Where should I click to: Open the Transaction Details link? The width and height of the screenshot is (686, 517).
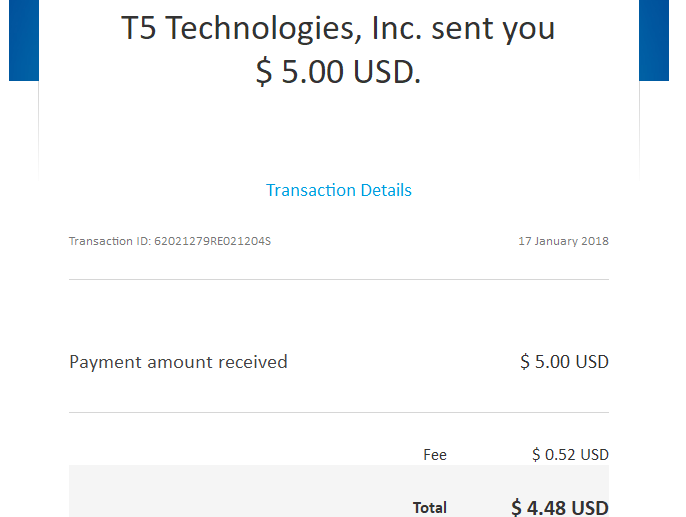click(x=339, y=190)
